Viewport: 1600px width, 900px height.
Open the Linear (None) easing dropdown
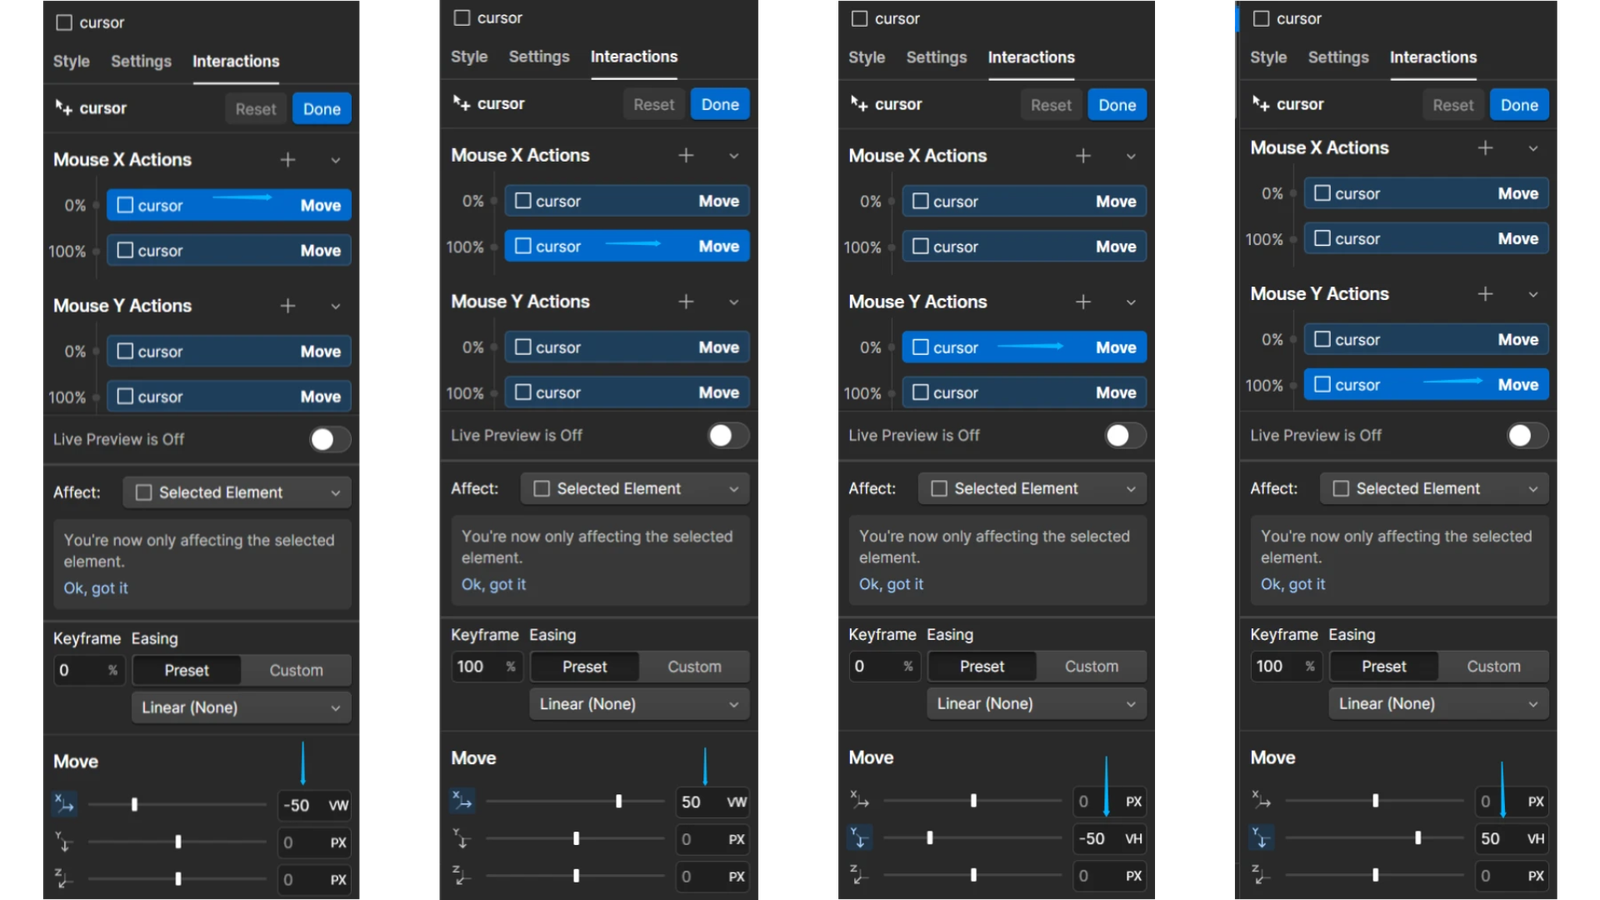(240, 707)
